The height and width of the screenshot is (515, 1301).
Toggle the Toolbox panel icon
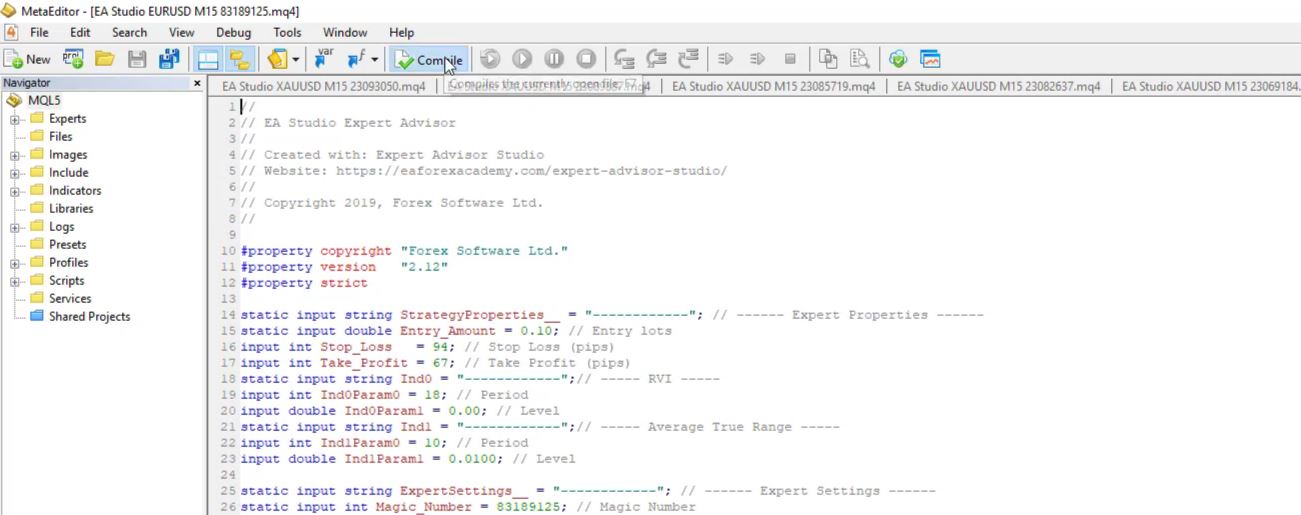click(x=239, y=60)
